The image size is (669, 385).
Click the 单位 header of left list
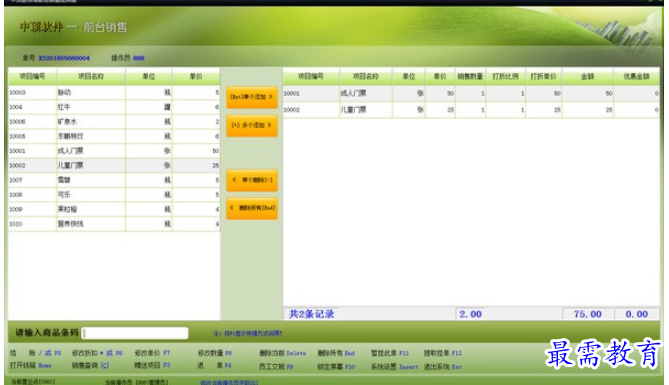coord(148,76)
